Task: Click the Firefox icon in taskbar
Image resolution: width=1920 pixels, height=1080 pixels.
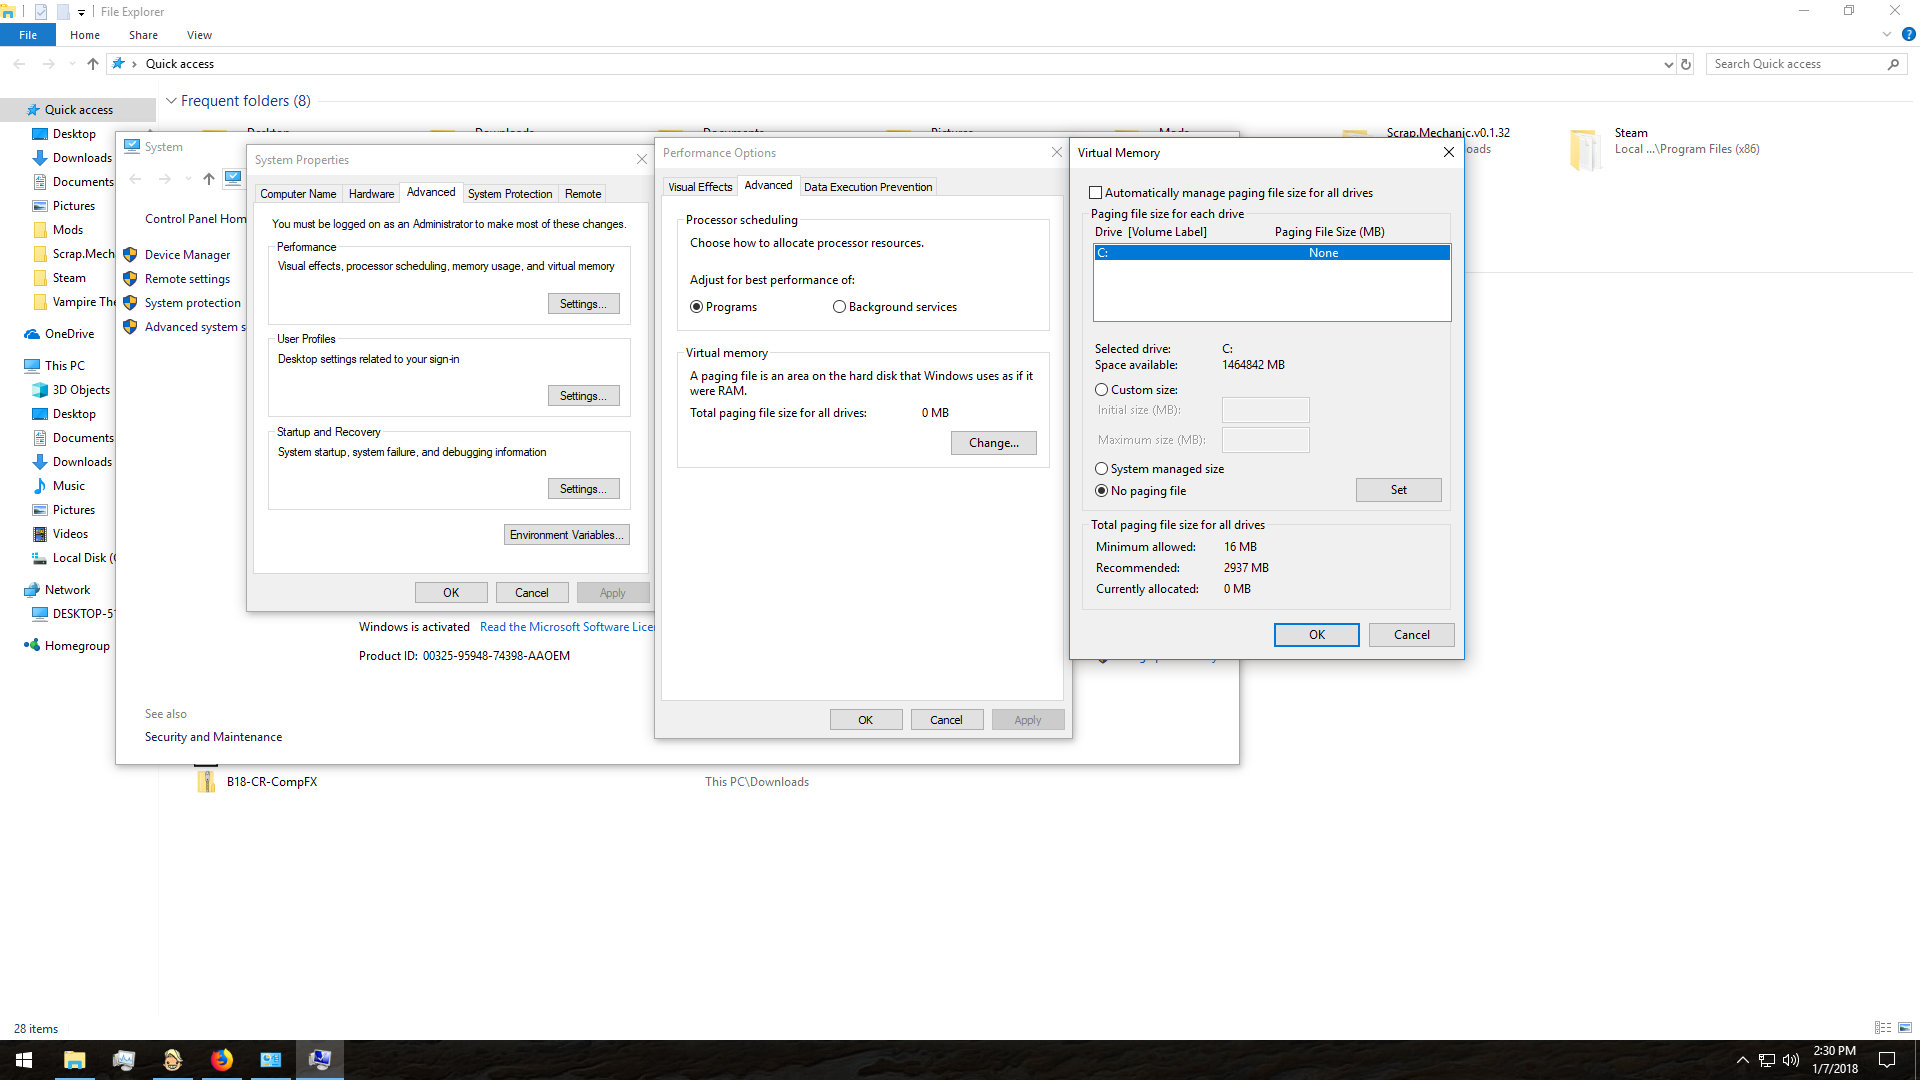Action: tap(222, 1060)
